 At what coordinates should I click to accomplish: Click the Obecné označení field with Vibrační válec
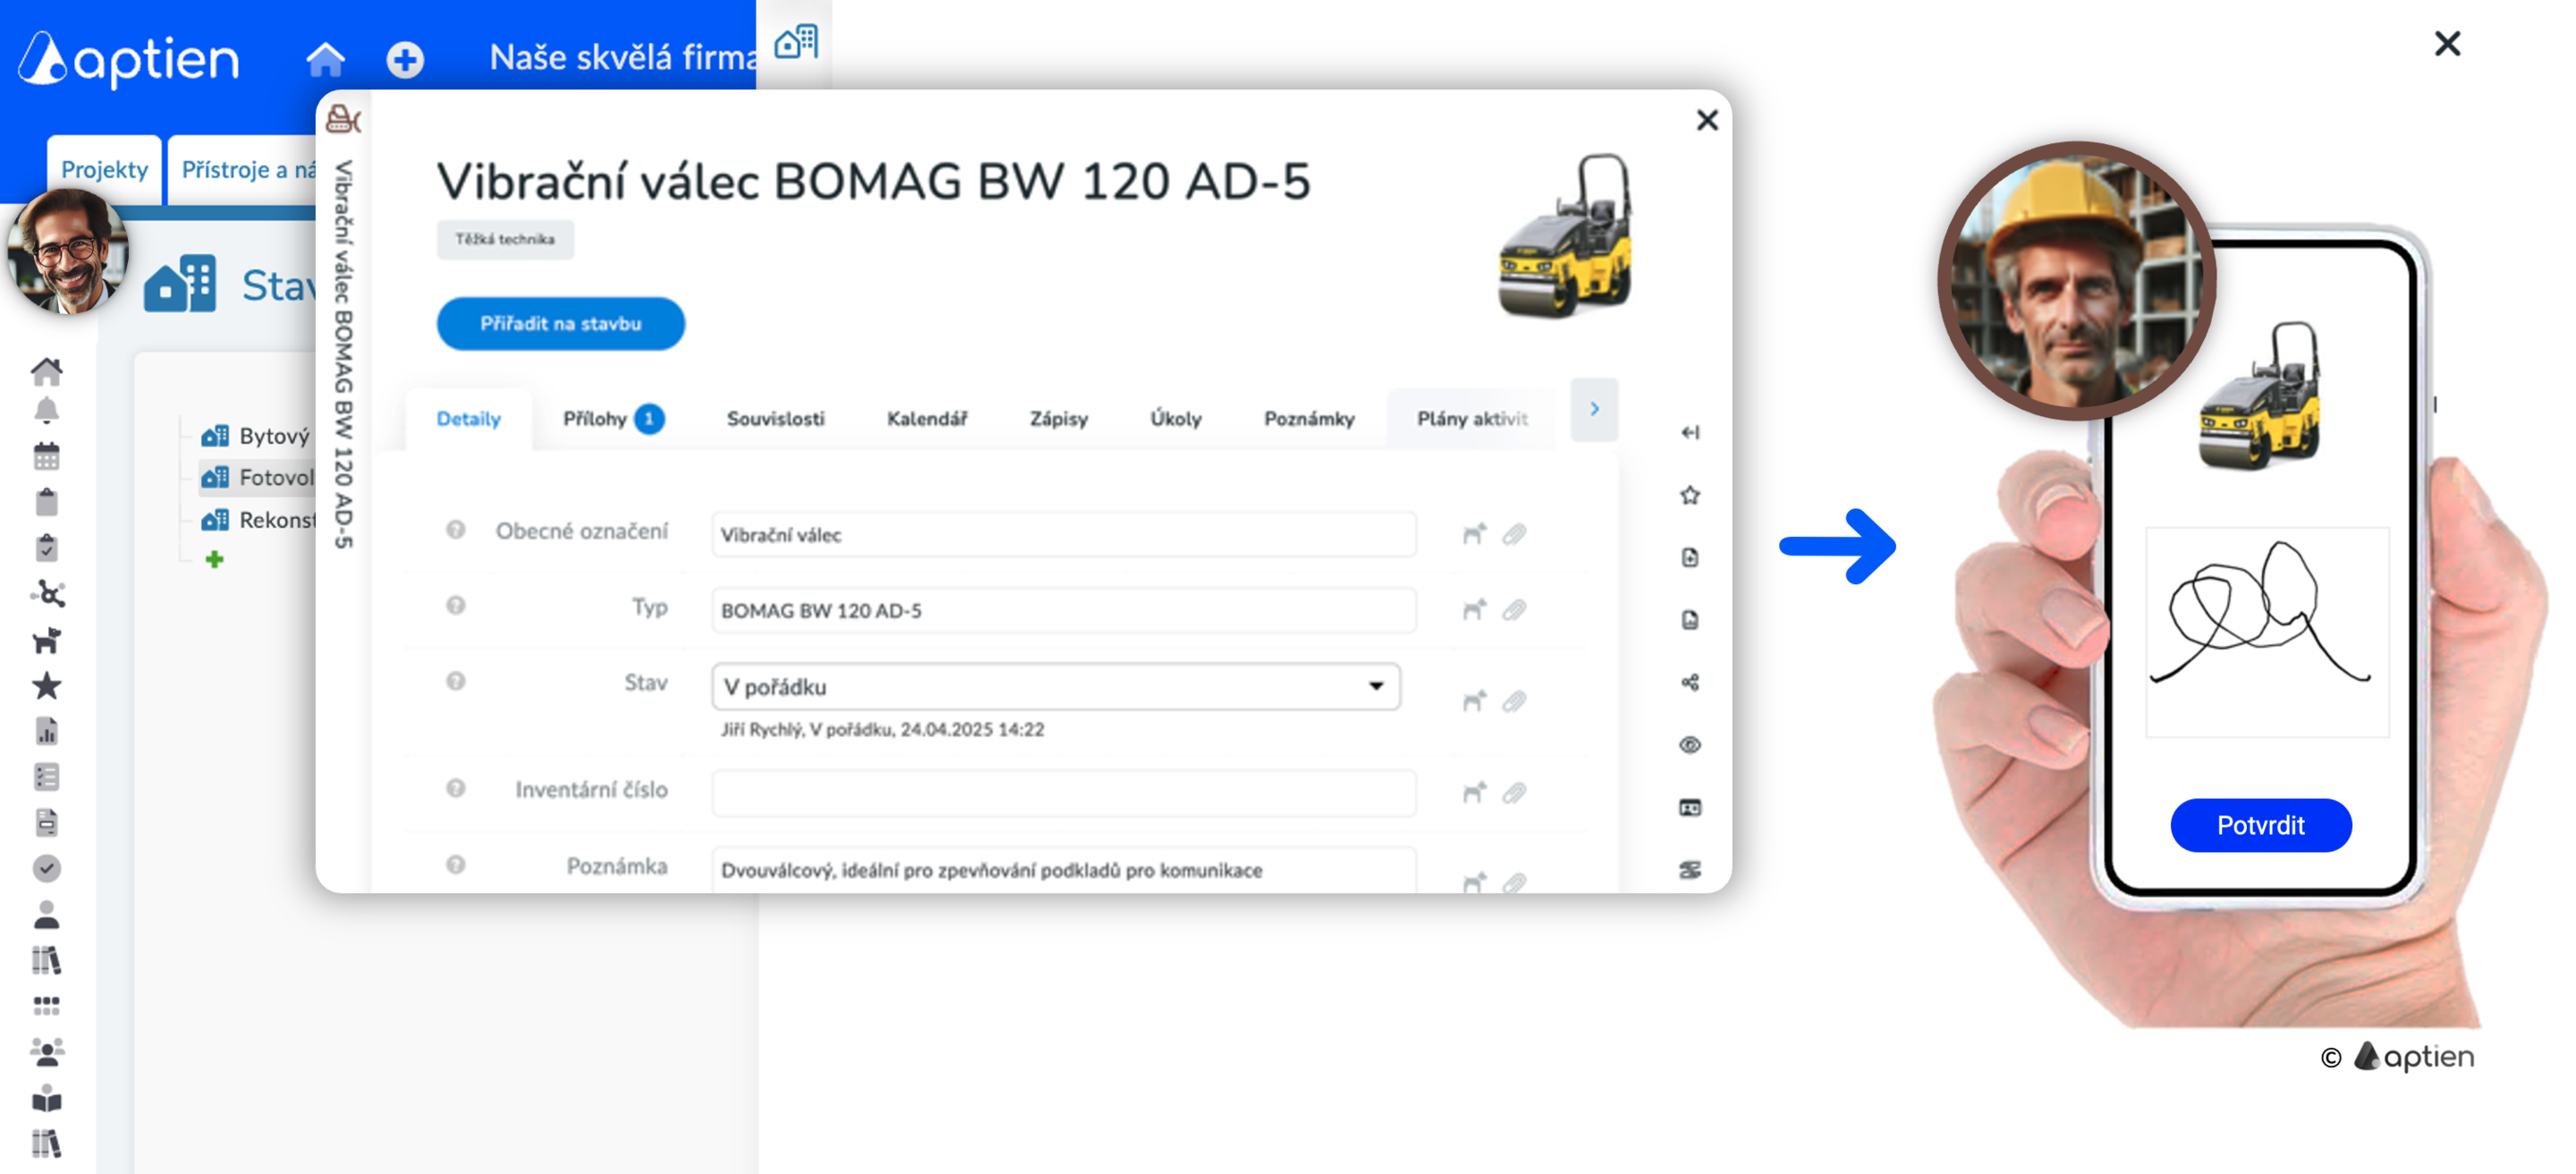(x=1063, y=534)
